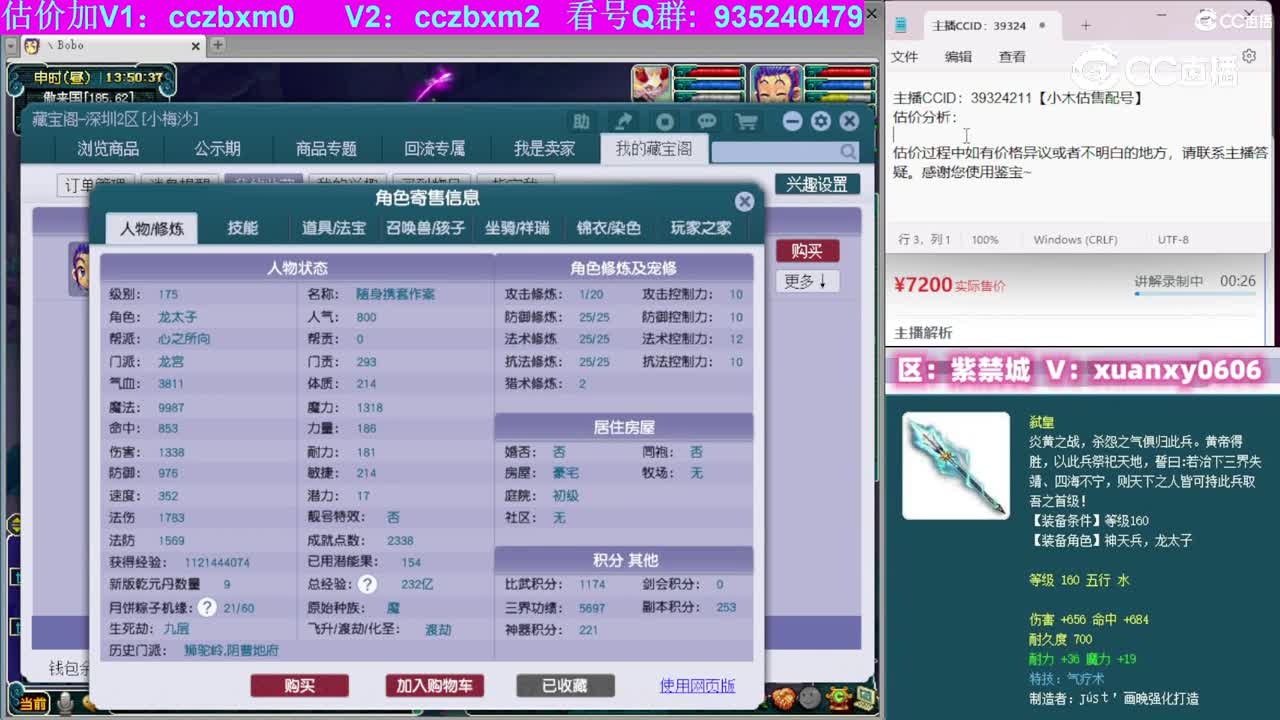
Task: Click the question mark next to 月饼粽子机缘
Action: (207, 607)
